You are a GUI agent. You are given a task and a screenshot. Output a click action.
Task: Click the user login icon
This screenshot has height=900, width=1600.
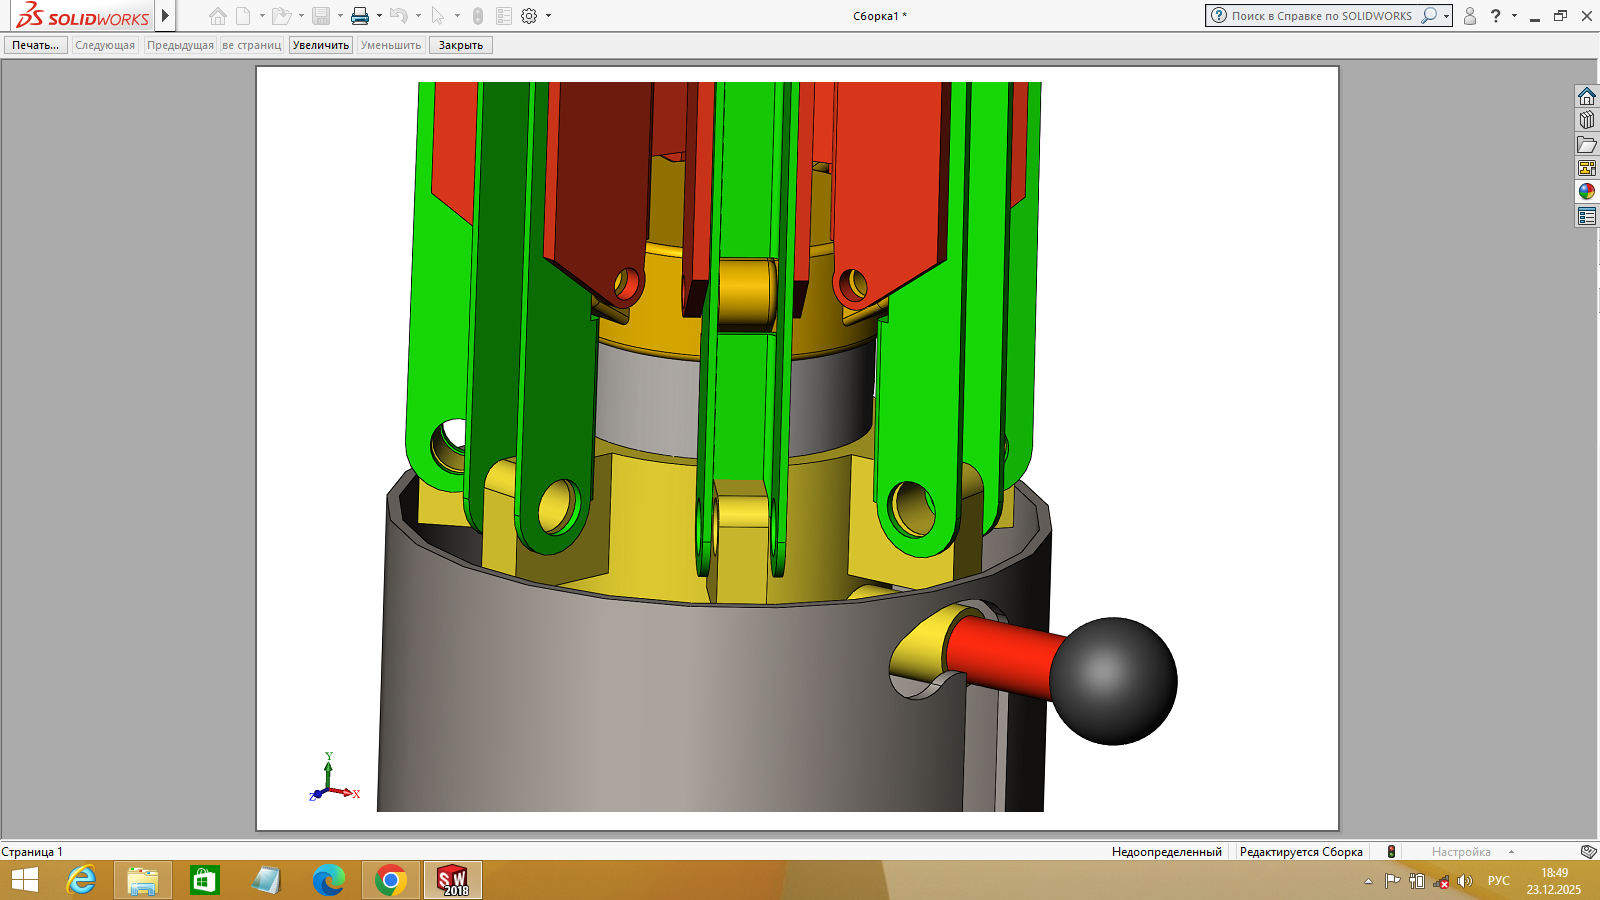1470,16
